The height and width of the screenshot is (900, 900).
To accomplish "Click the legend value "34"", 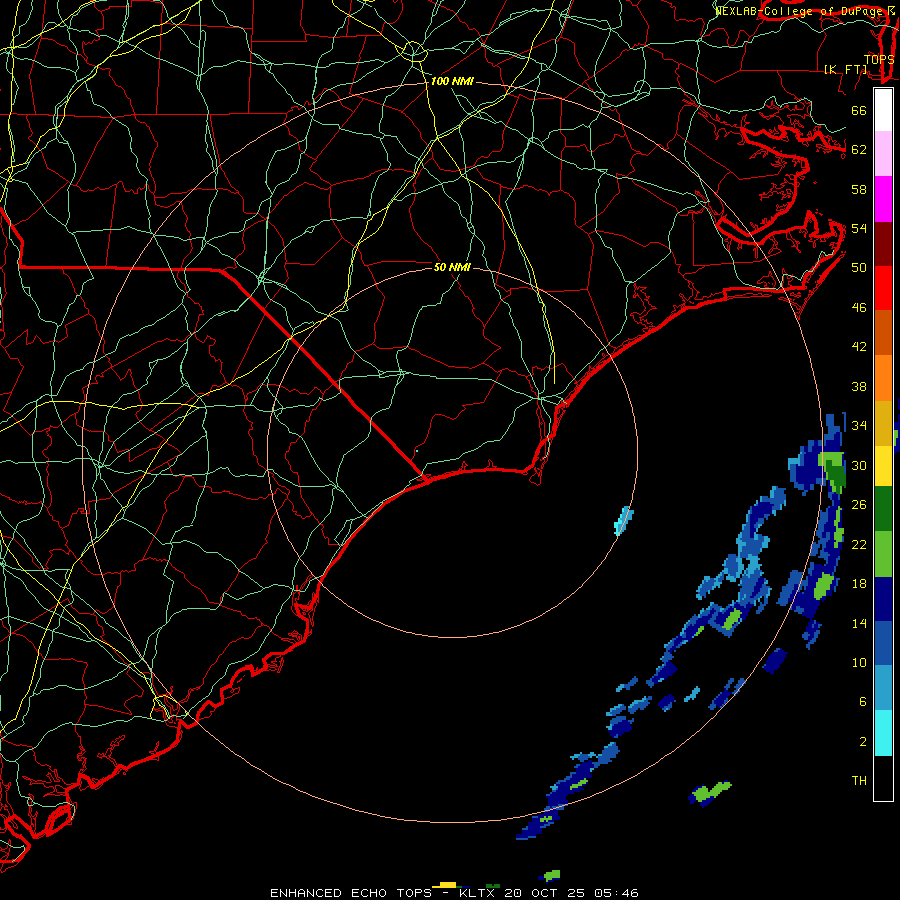I will (859, 426).
